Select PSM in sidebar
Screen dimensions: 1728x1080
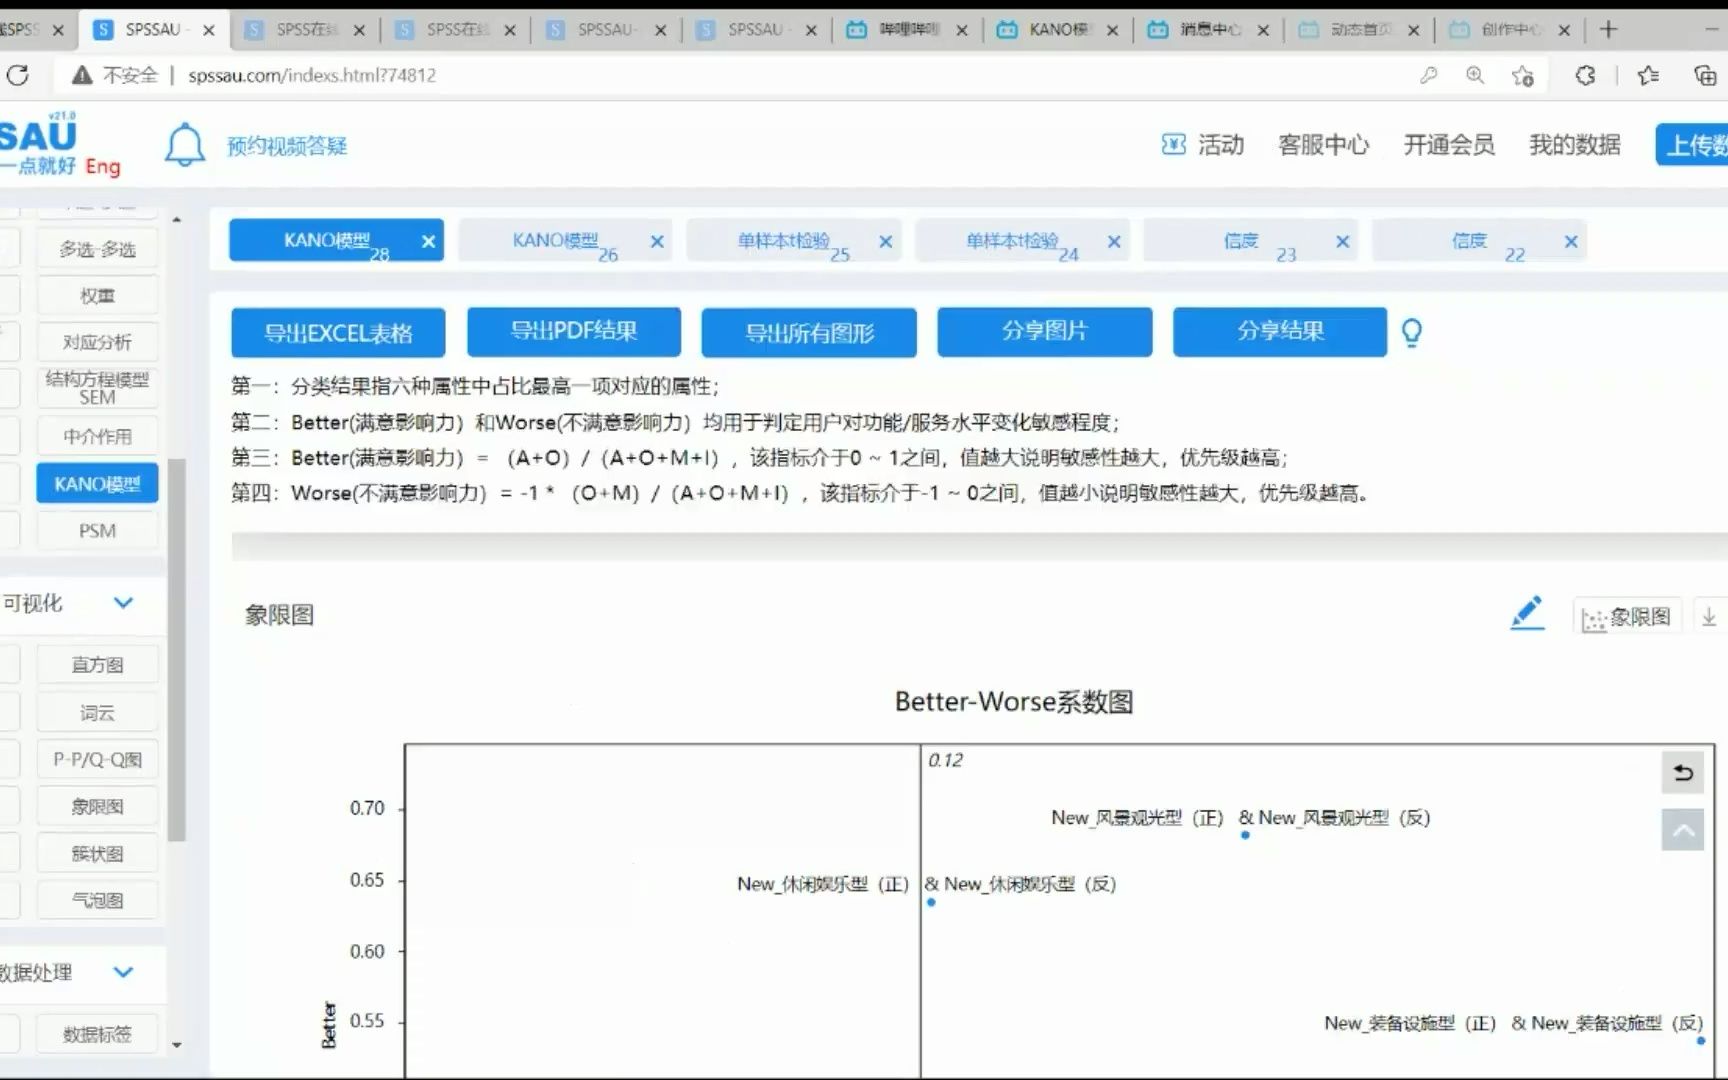click(97, 531)
